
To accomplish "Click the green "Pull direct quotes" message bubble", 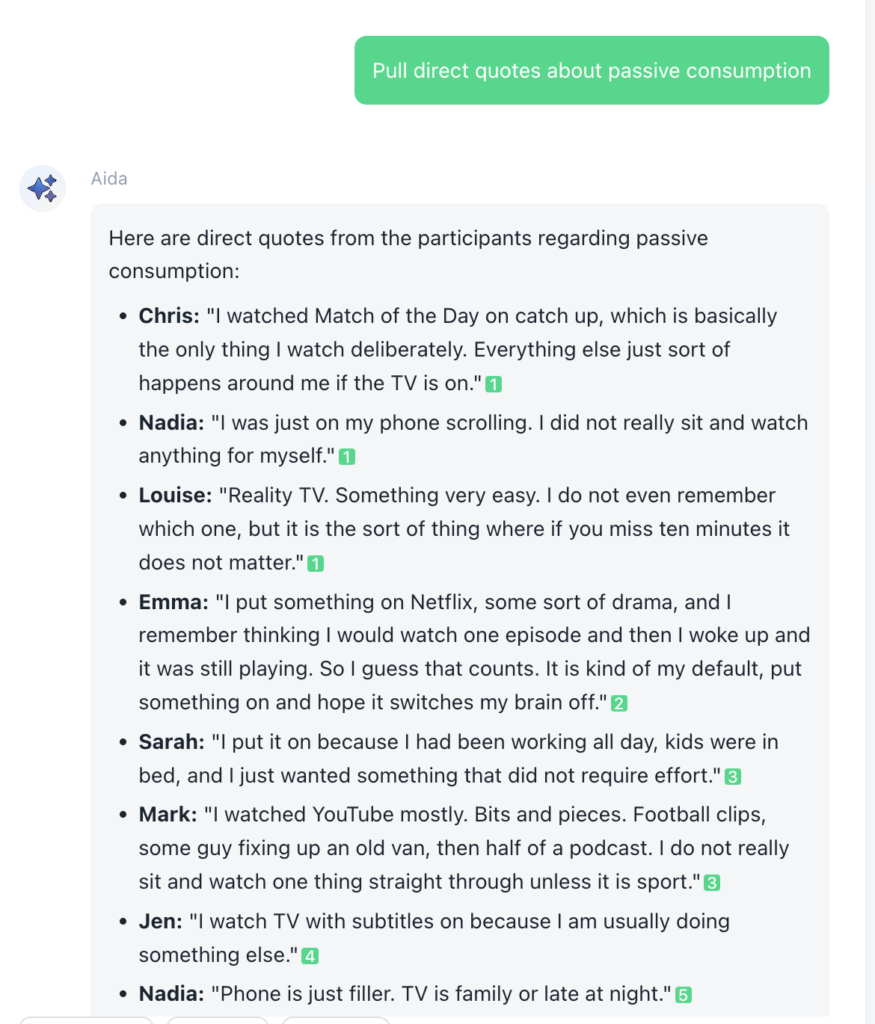I will pos(591,71).
